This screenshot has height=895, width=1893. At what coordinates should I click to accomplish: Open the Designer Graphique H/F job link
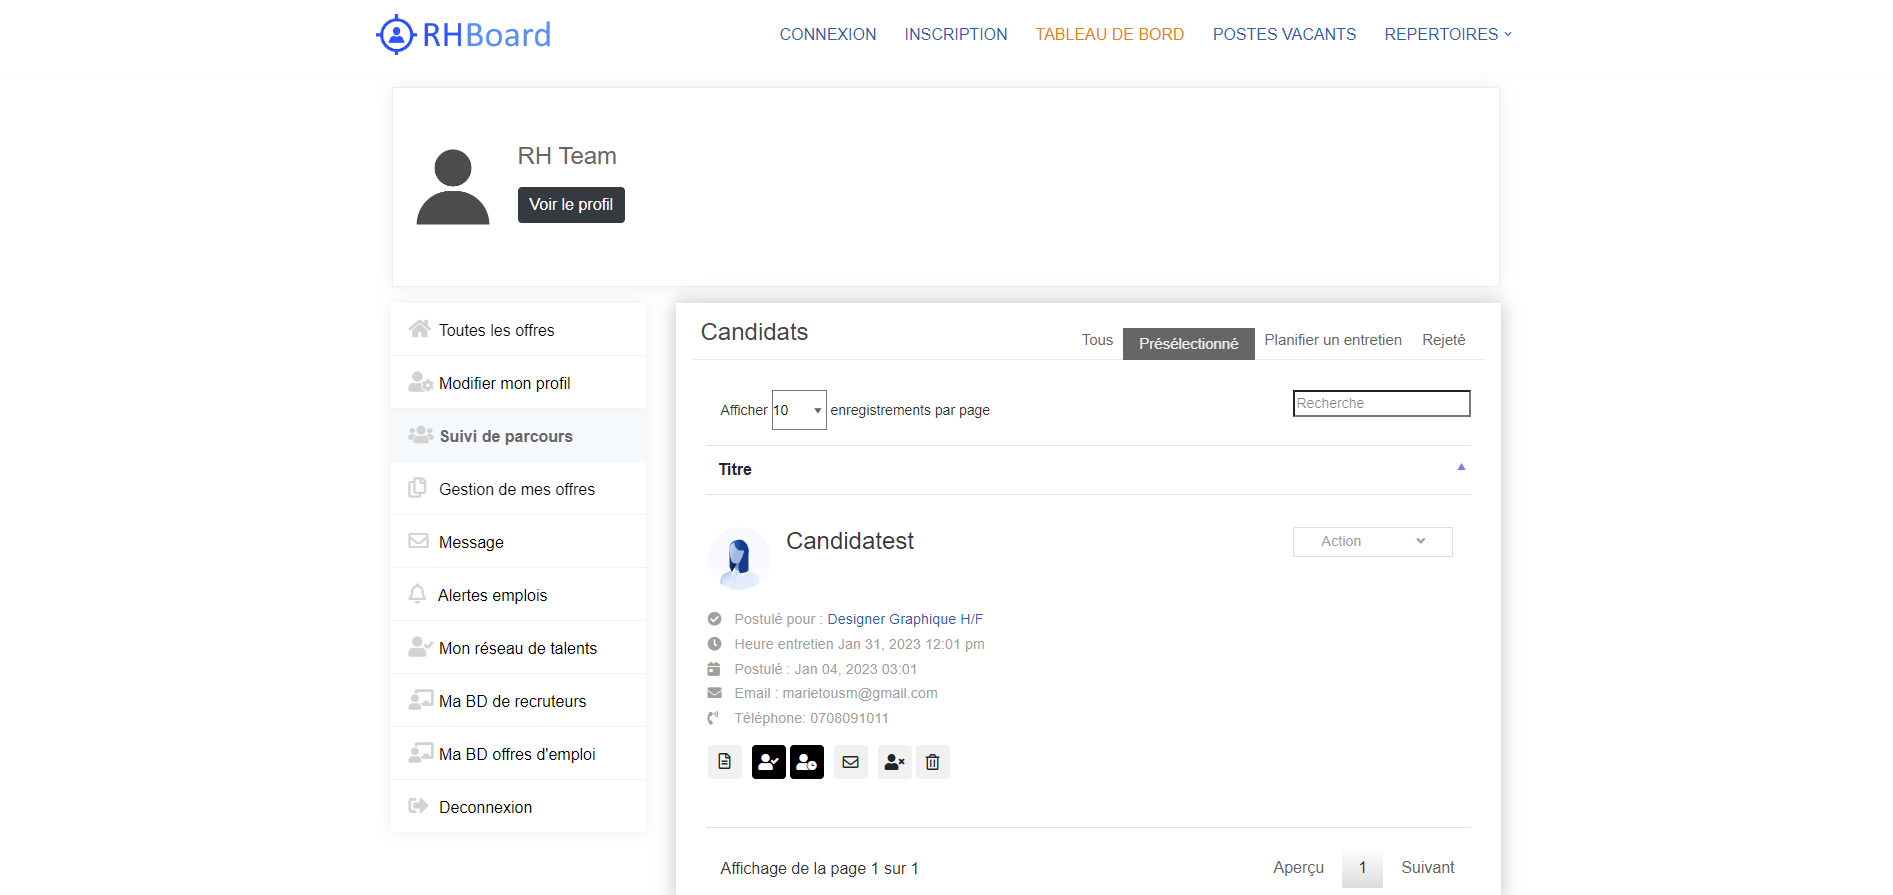click(905, 619)
